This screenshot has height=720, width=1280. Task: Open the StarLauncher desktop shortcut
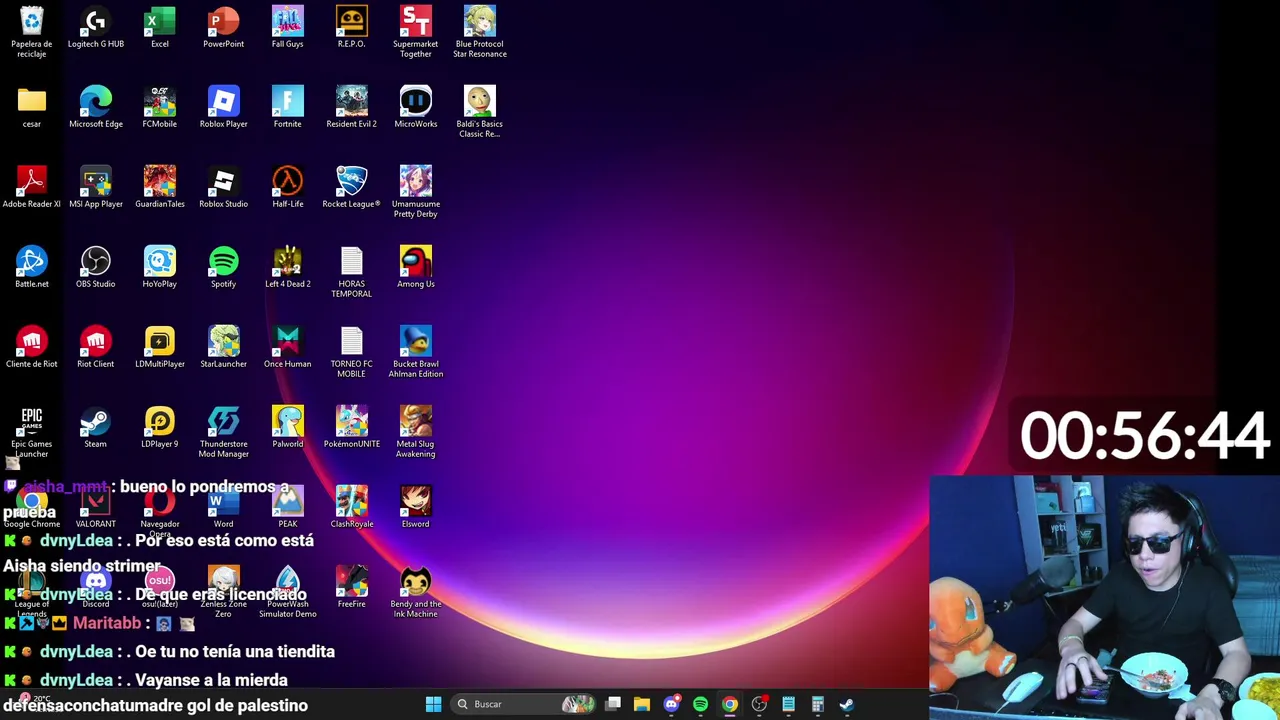click(224, 347)
